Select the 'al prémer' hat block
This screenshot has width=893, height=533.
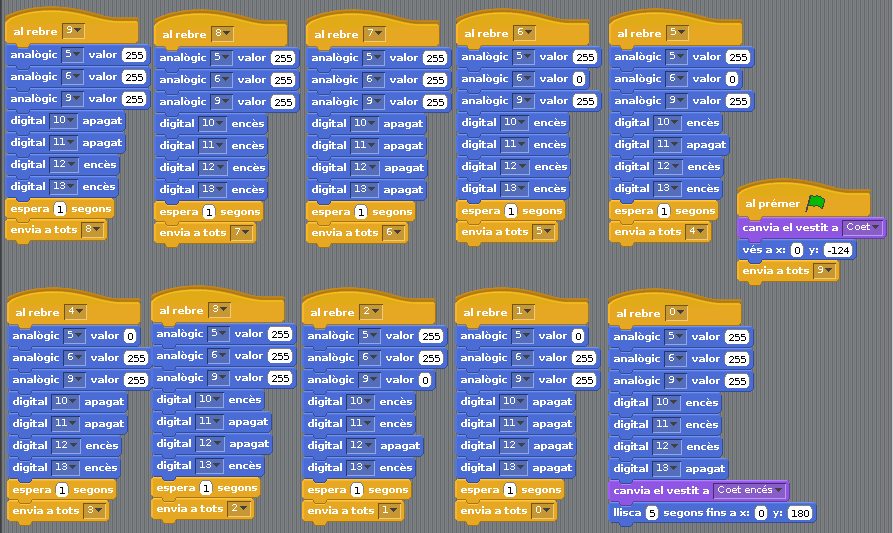(804, 200)
